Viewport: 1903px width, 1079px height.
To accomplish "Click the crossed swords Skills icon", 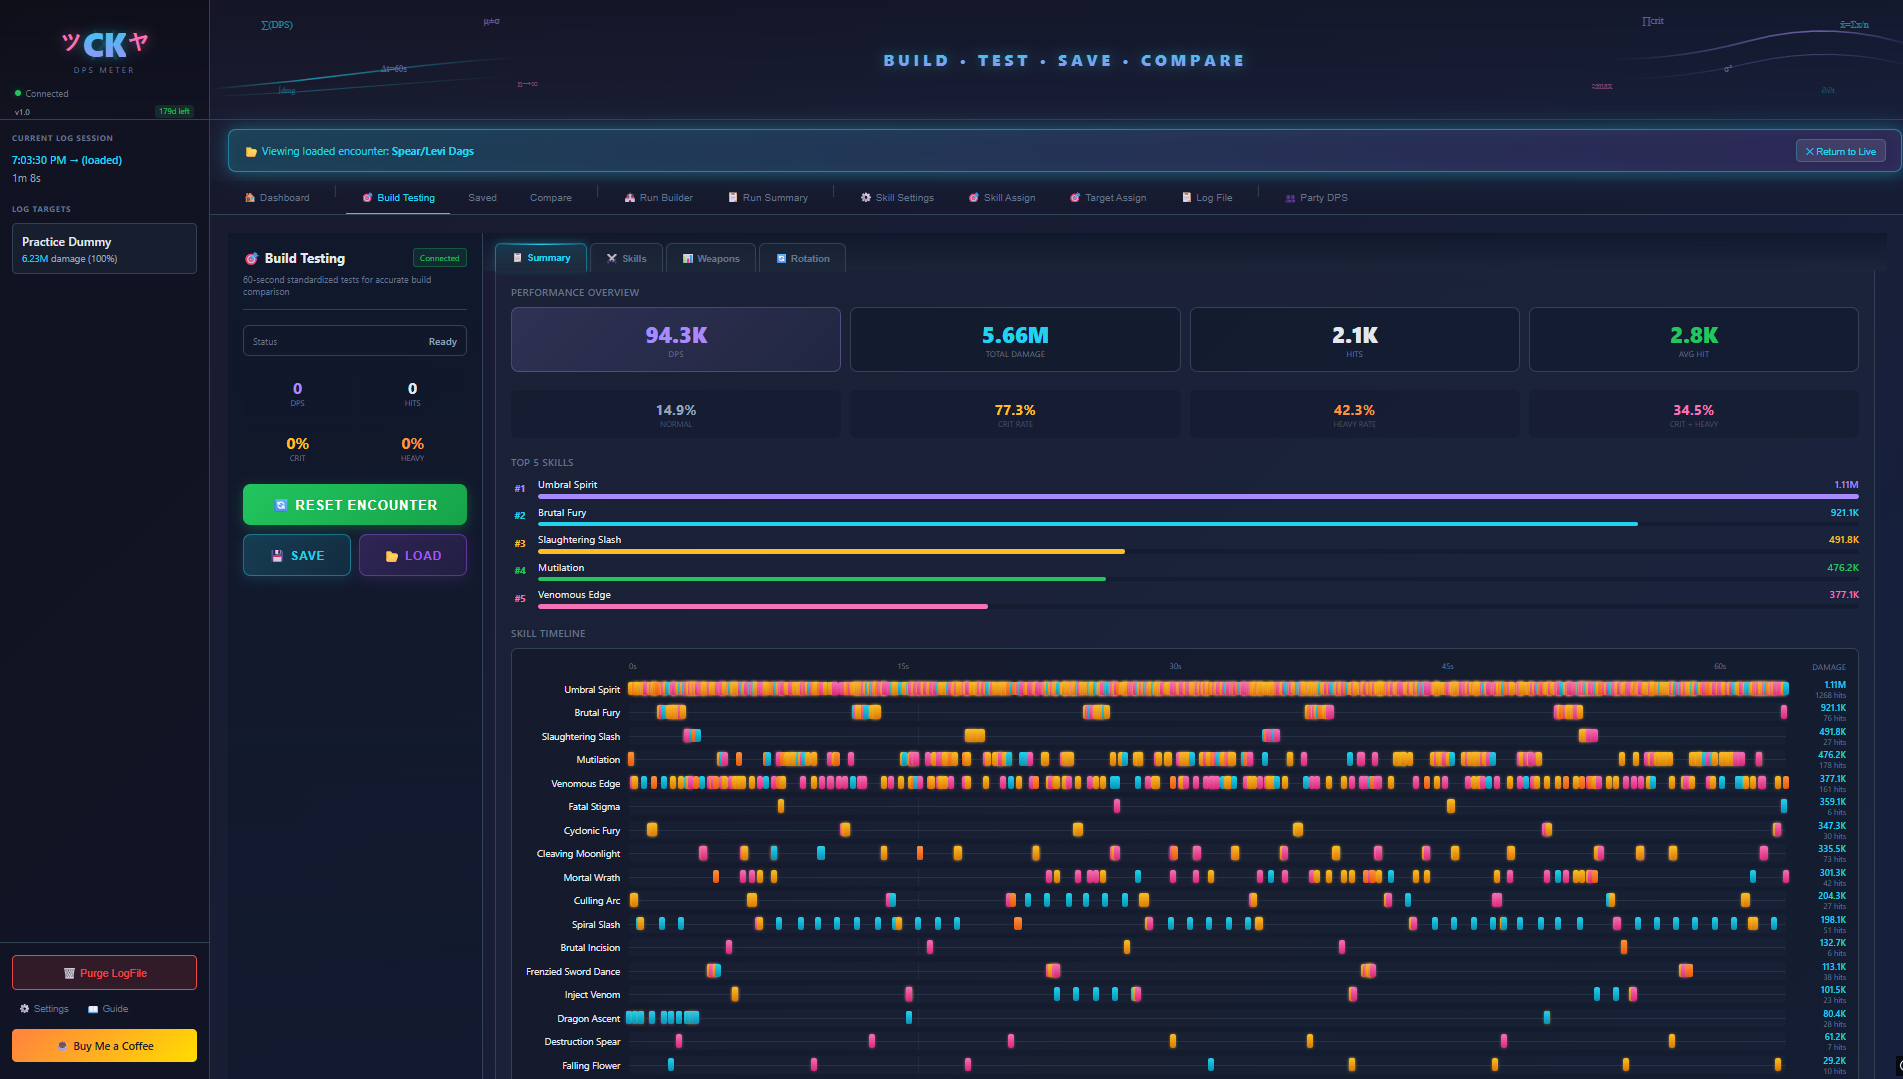I will pyautogui.click(x=612, y=258).
